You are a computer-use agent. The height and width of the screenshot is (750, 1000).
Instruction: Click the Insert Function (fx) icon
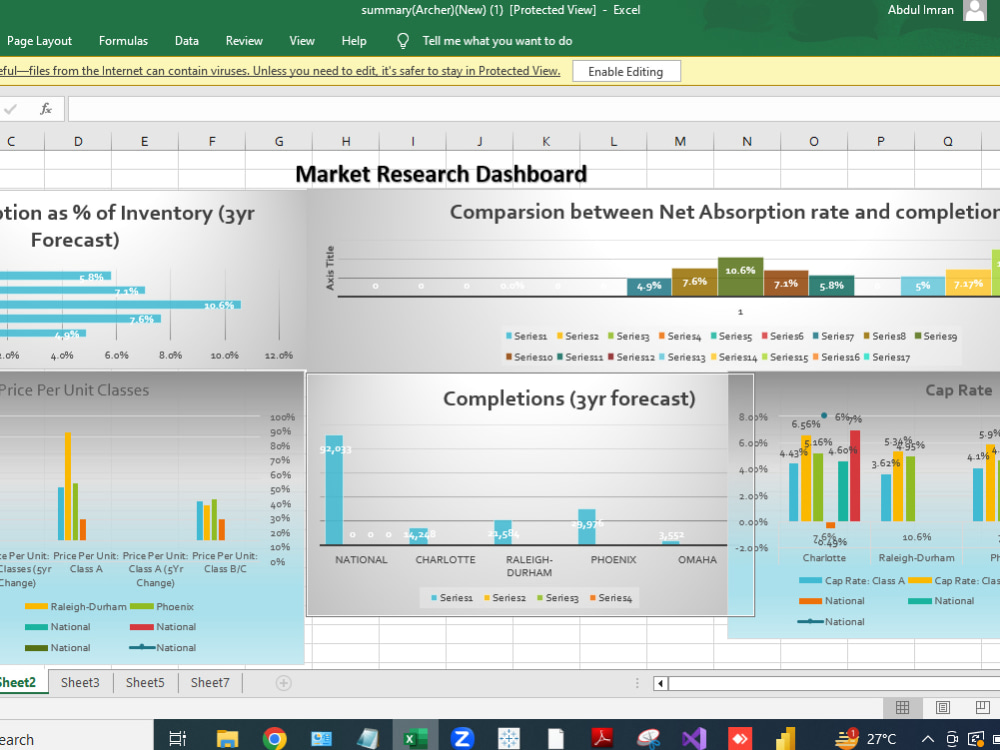(x=44, y=109)
